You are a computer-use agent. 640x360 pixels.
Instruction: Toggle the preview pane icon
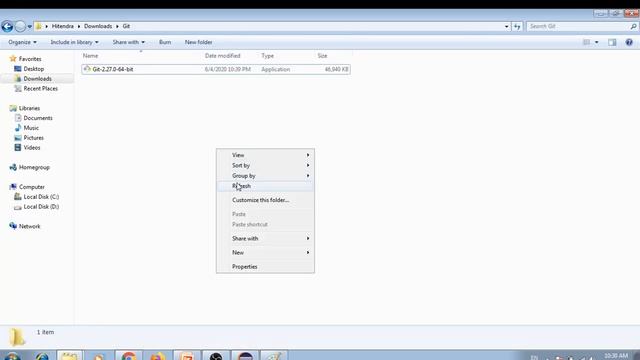pos(612,42)
